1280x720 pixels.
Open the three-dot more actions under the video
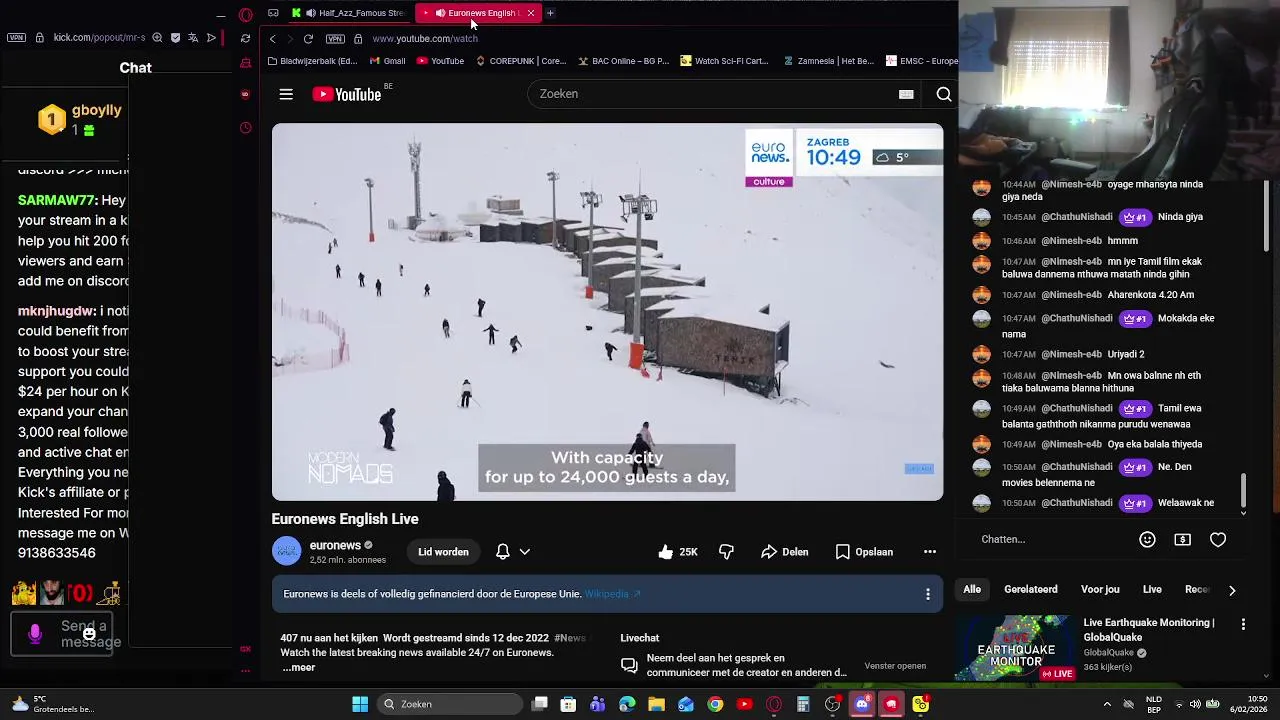930,552
